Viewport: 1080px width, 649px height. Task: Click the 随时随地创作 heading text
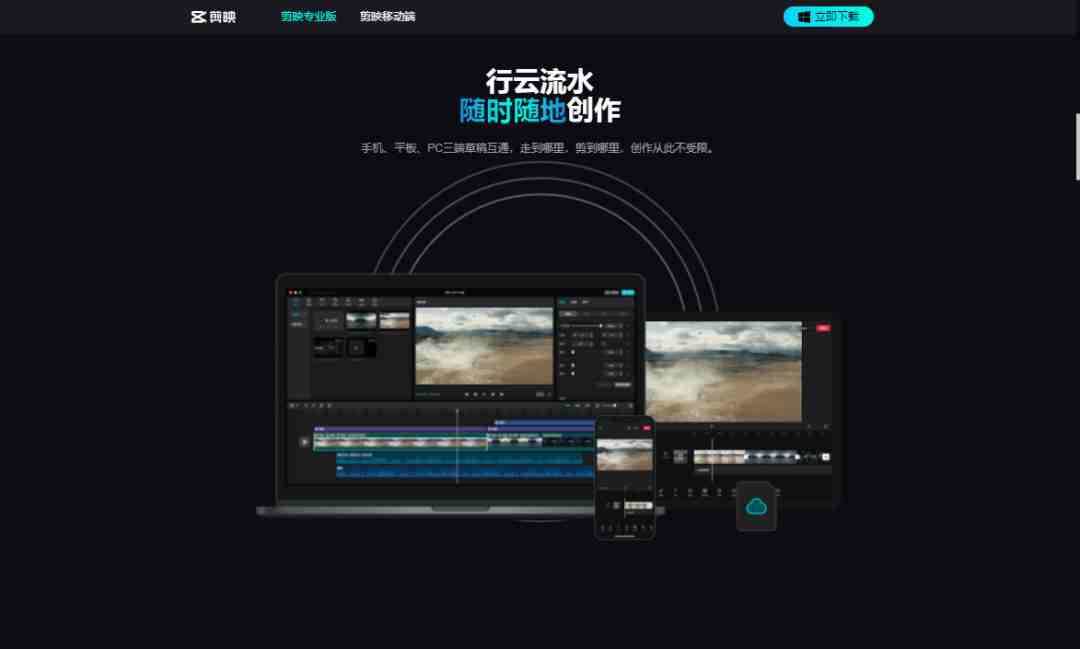coord(540,110)
